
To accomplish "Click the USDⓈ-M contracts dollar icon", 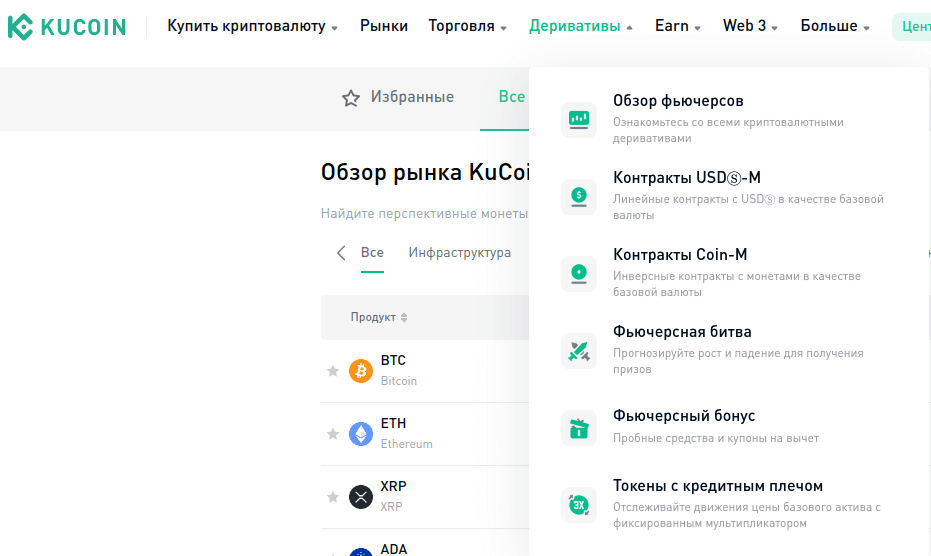I will click(x=578, y=196).
